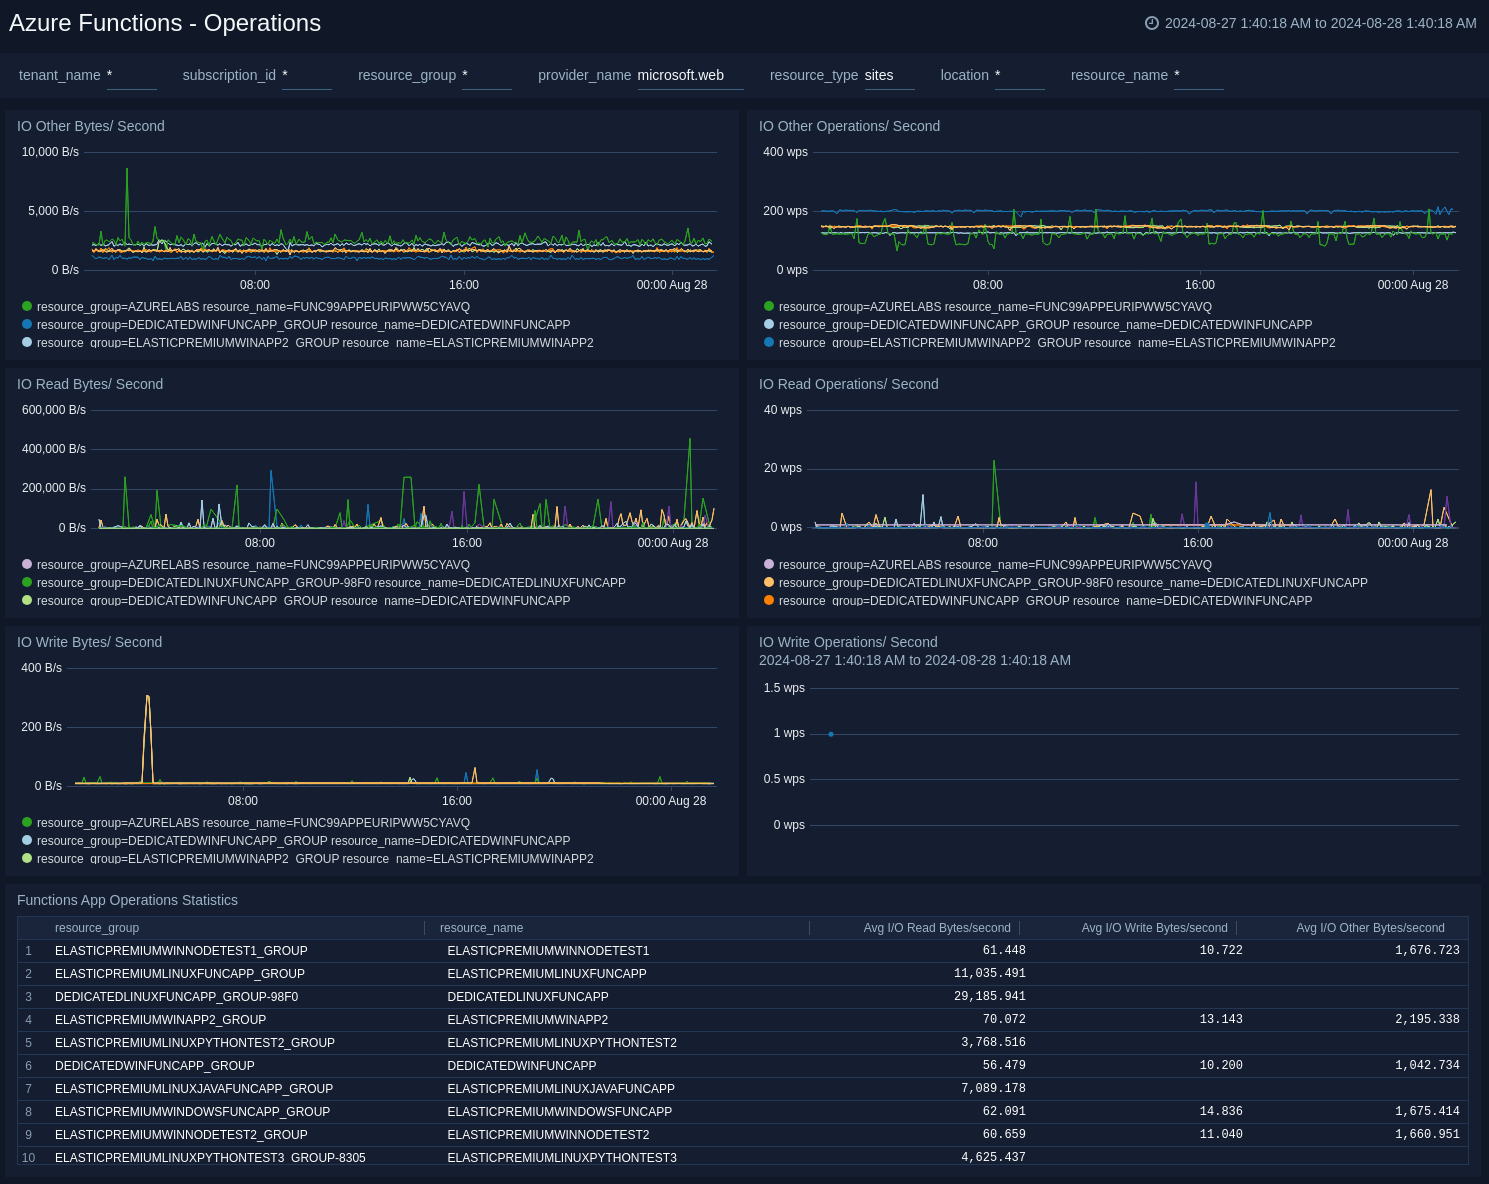Click read value 7,089.178 in row 7
Viewport: 1489px width, 1184px height.
[993, 1089]
